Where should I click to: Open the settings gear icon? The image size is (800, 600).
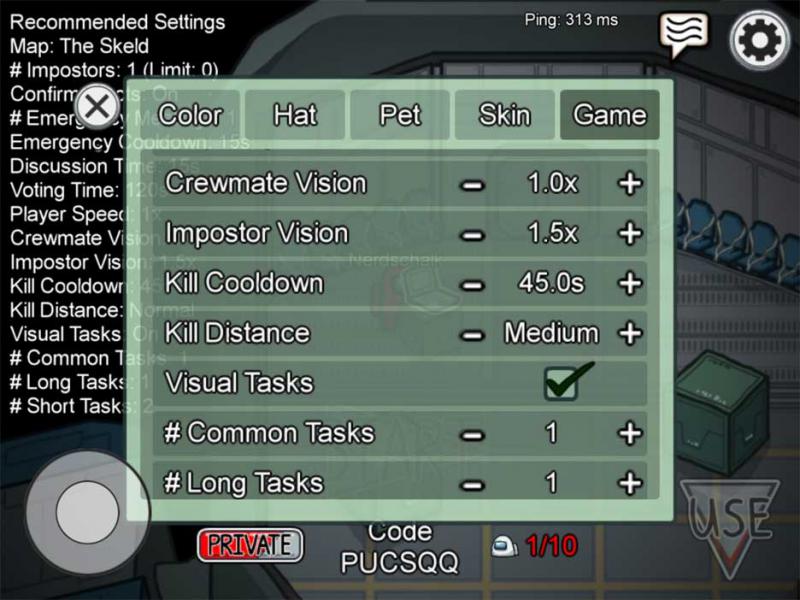[x=759, y=40]
